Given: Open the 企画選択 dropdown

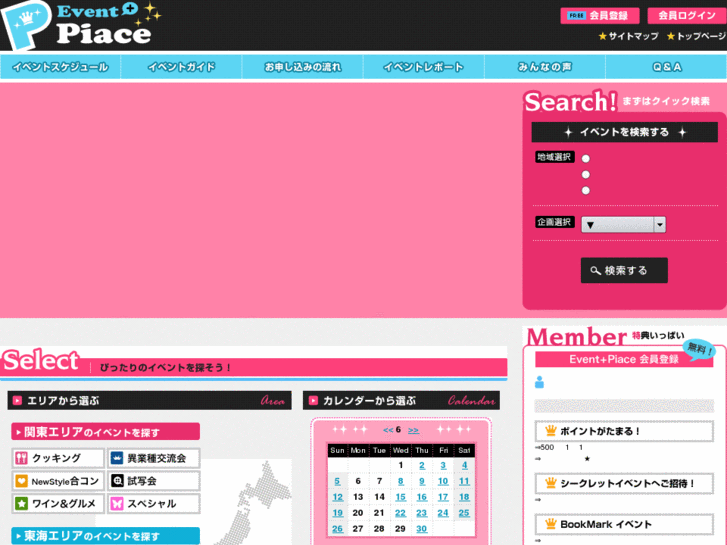Looking at the screenshot, I should (x=624, y=225).
